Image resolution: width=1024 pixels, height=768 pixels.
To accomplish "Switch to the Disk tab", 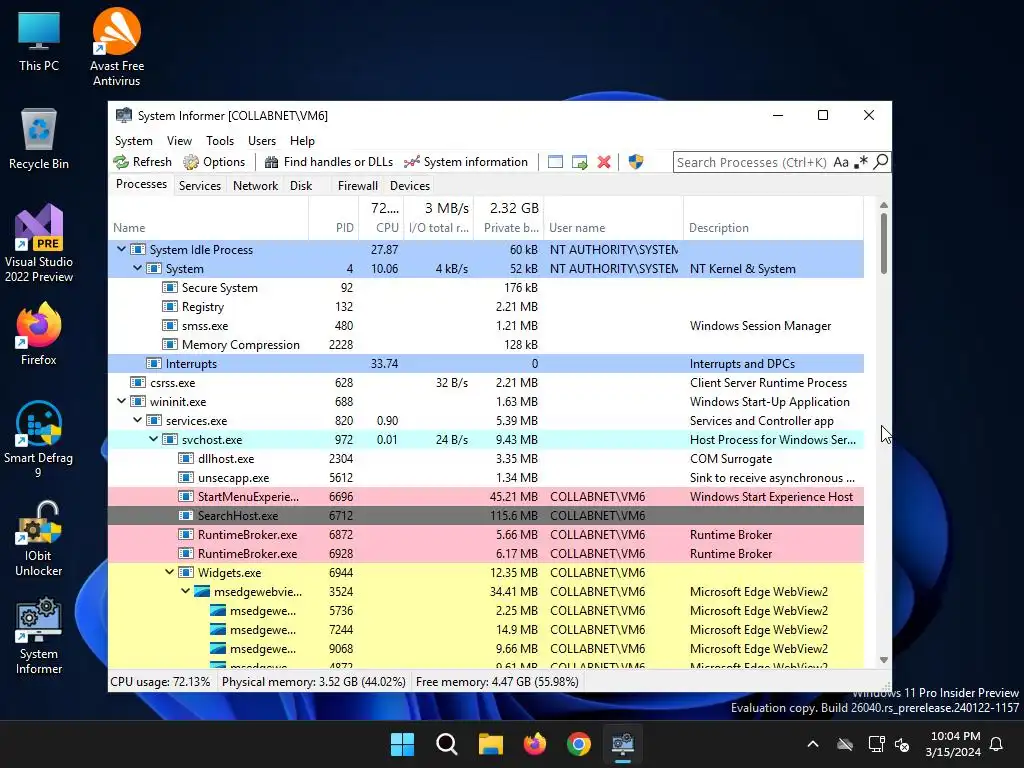I will (x=301, y=185).
